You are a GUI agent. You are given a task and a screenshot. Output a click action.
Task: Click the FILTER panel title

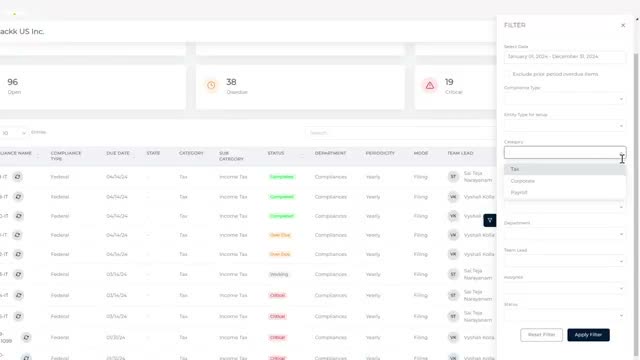[515, 25]
